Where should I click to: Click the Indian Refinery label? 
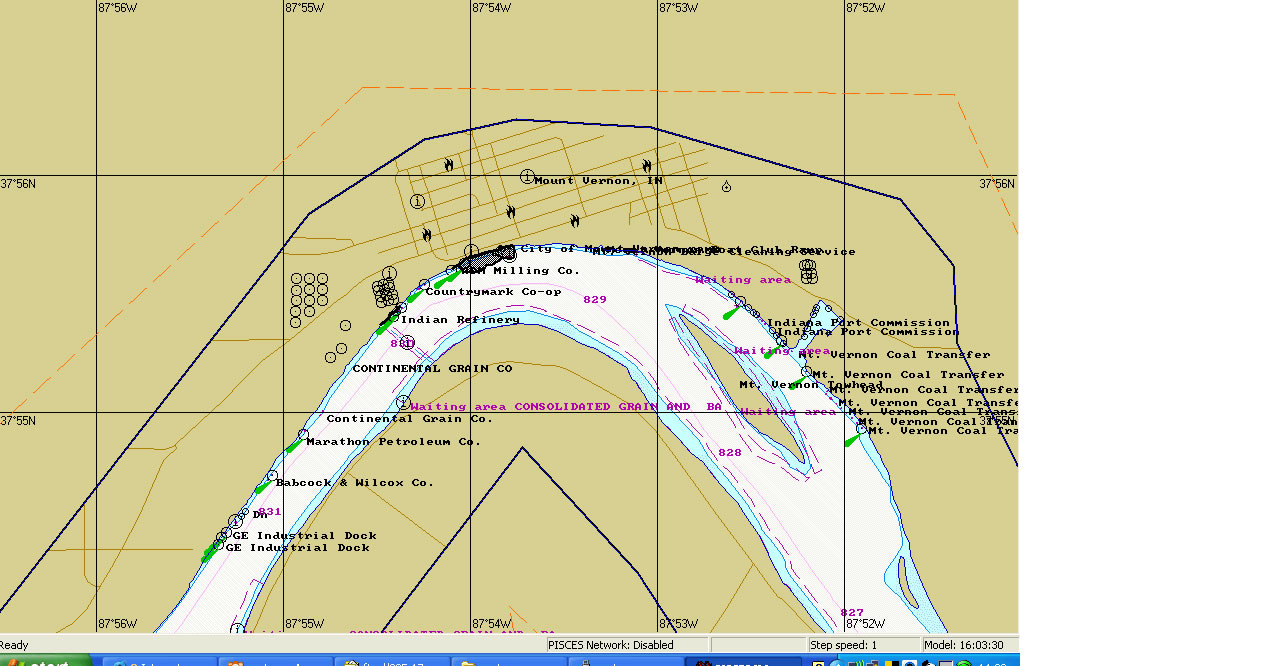[460, 320]
